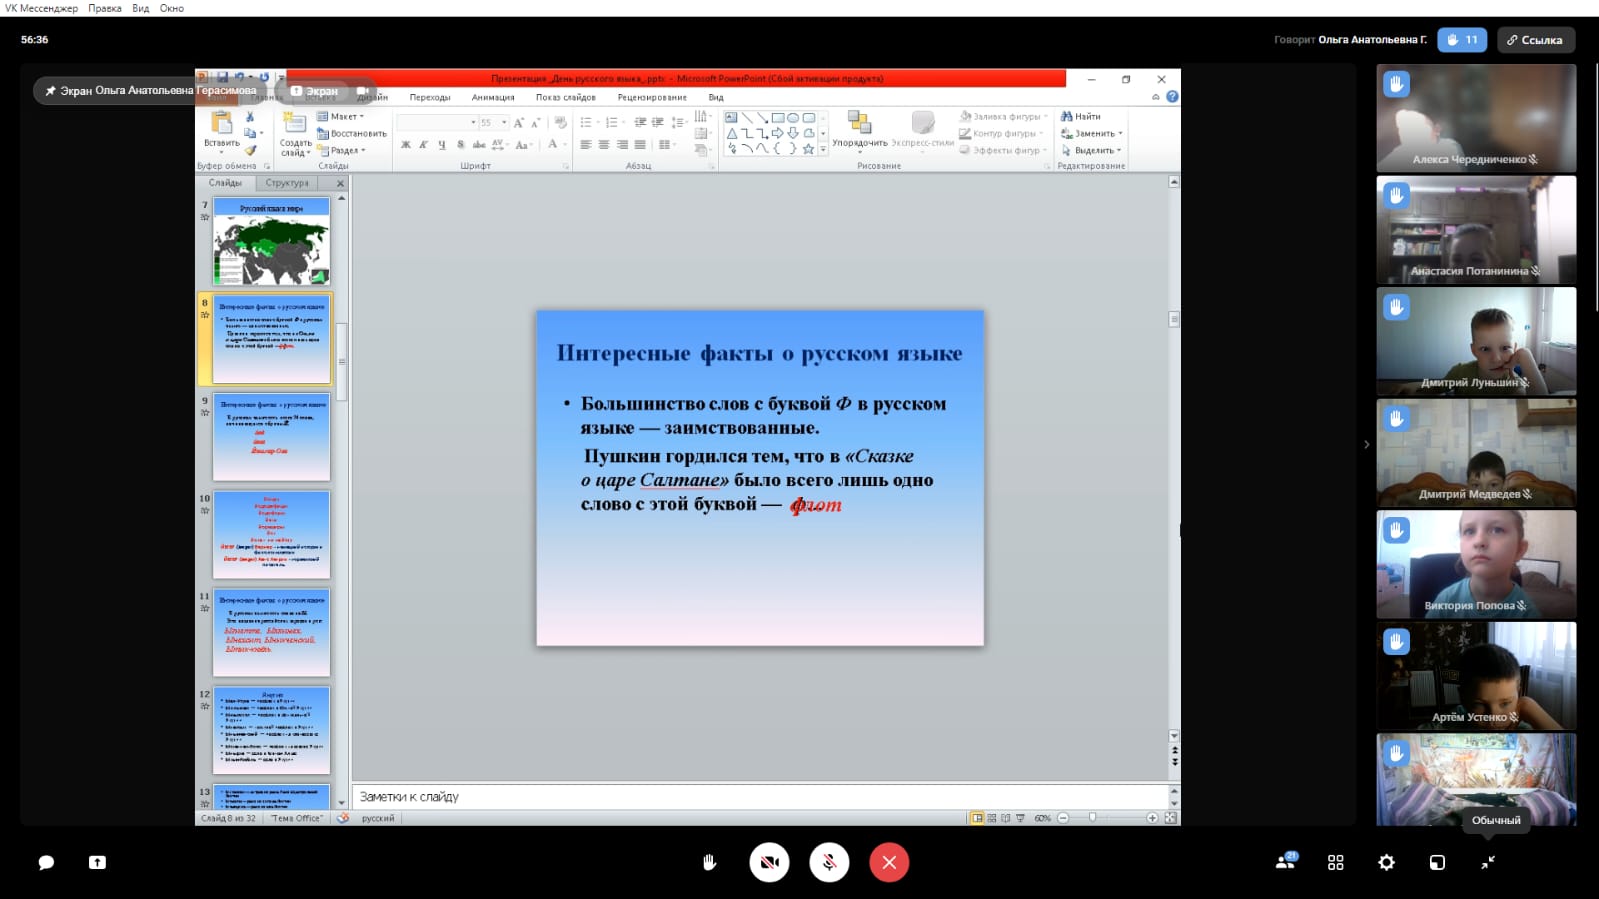
Task: Select the oval shape in shapes gallery
Action: point(793,118)
